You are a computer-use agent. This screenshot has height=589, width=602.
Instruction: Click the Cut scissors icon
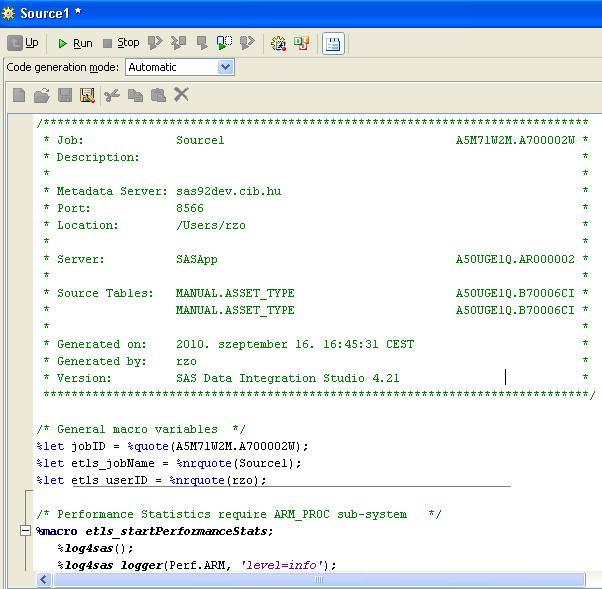click(x=112, y=95)
